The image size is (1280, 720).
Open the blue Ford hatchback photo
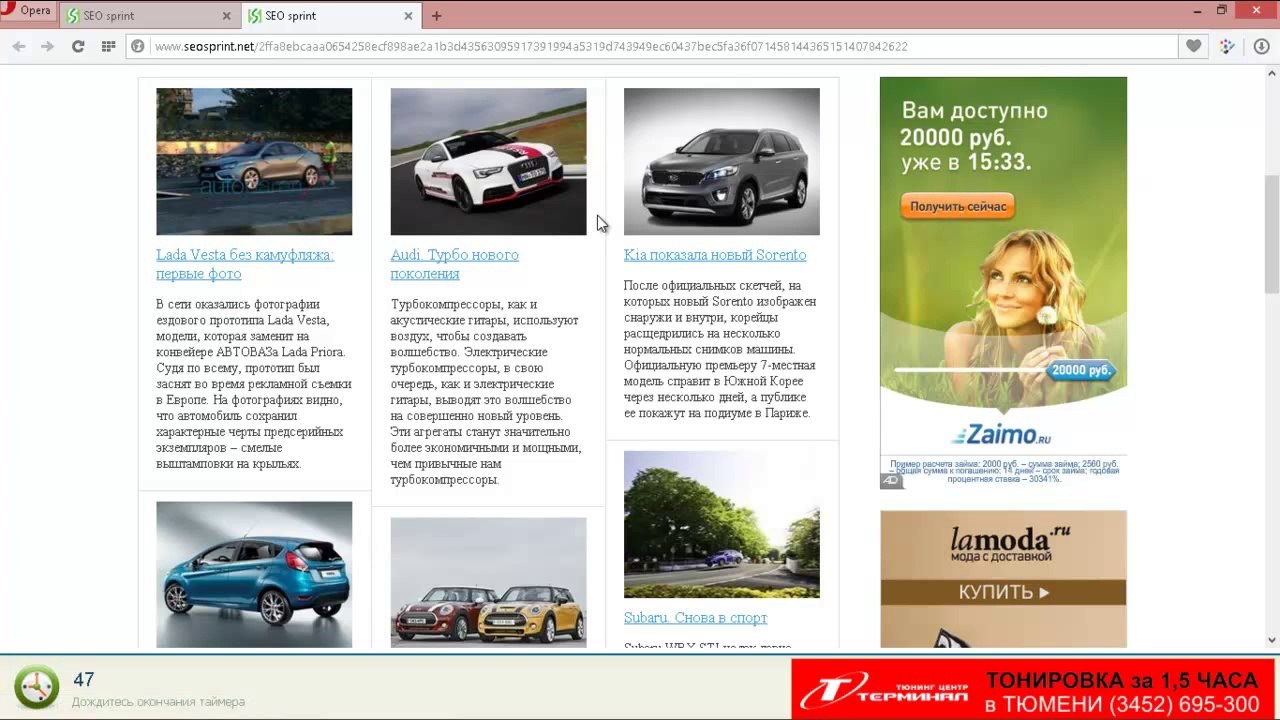[x=254, y=574]
